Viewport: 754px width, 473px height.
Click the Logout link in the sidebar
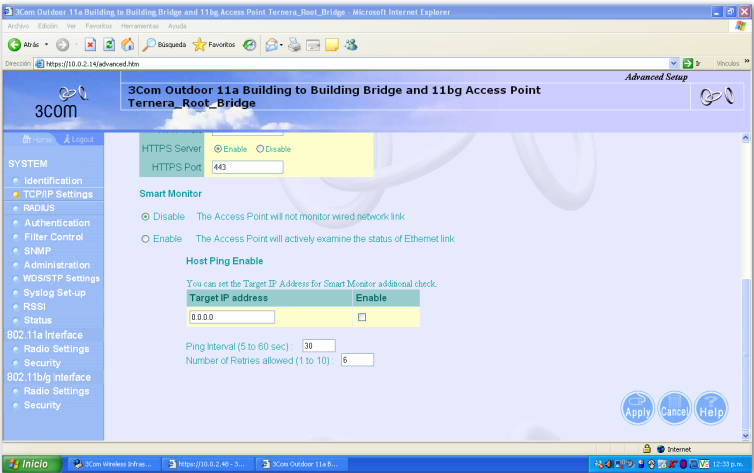pyautogui.click(x=82, y=139)
